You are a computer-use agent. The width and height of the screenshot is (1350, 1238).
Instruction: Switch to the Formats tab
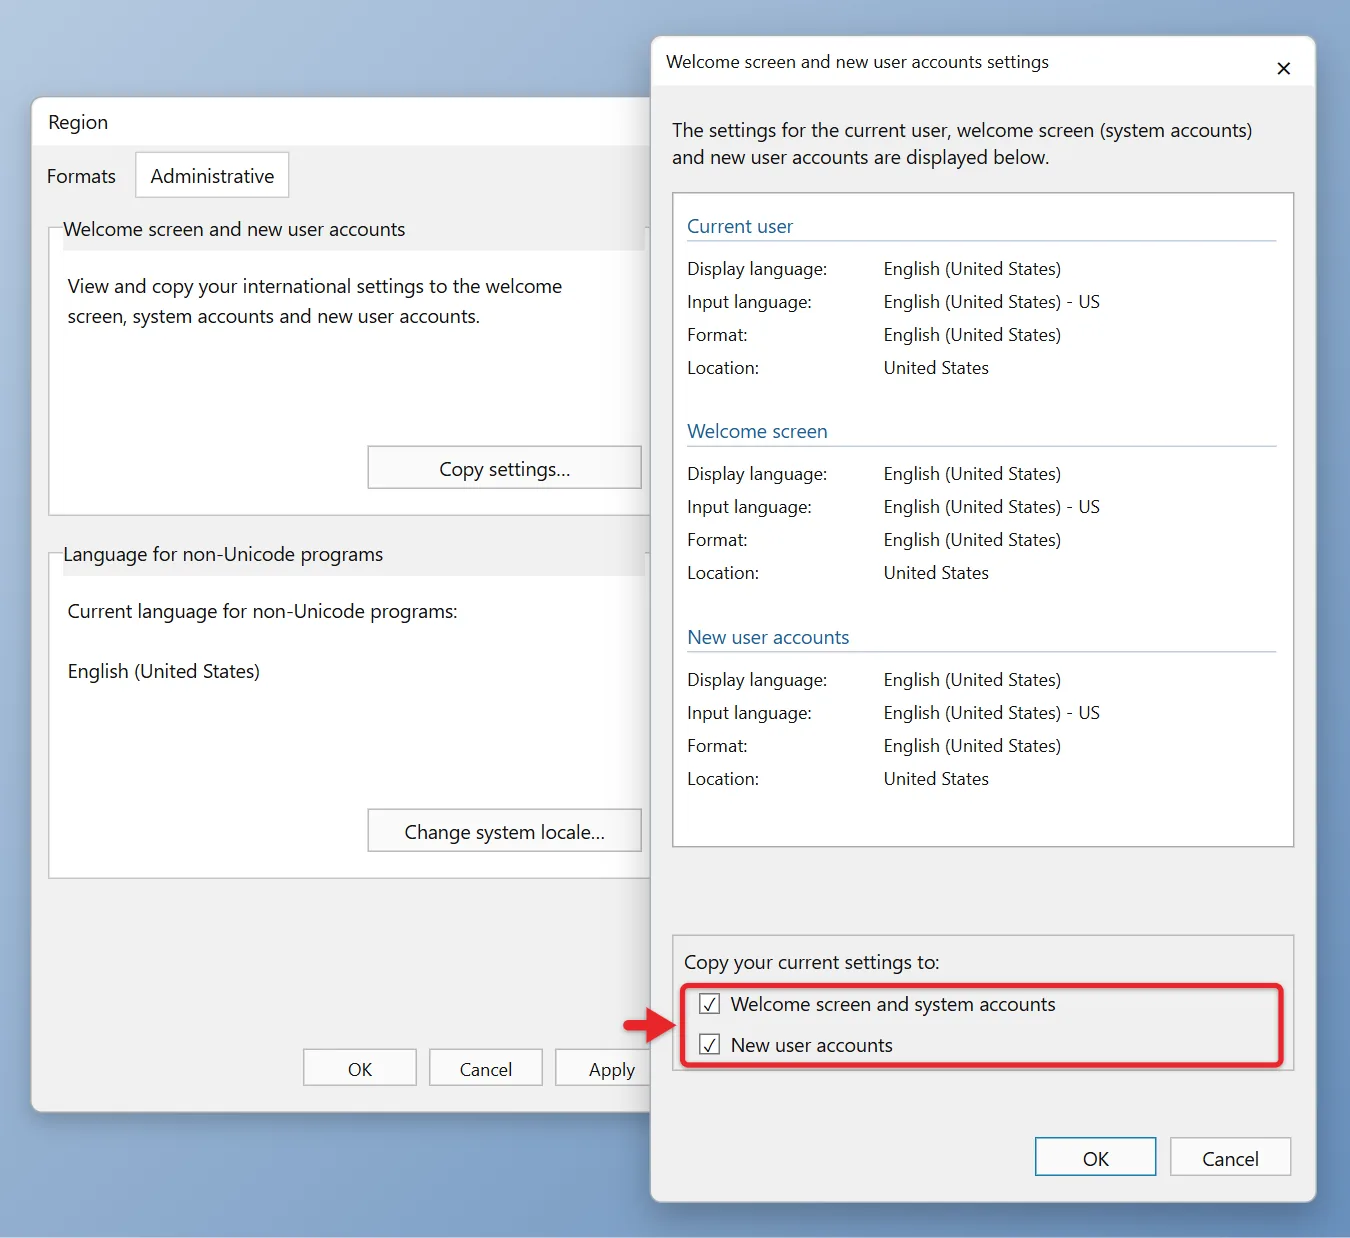[x=81, y=176]
